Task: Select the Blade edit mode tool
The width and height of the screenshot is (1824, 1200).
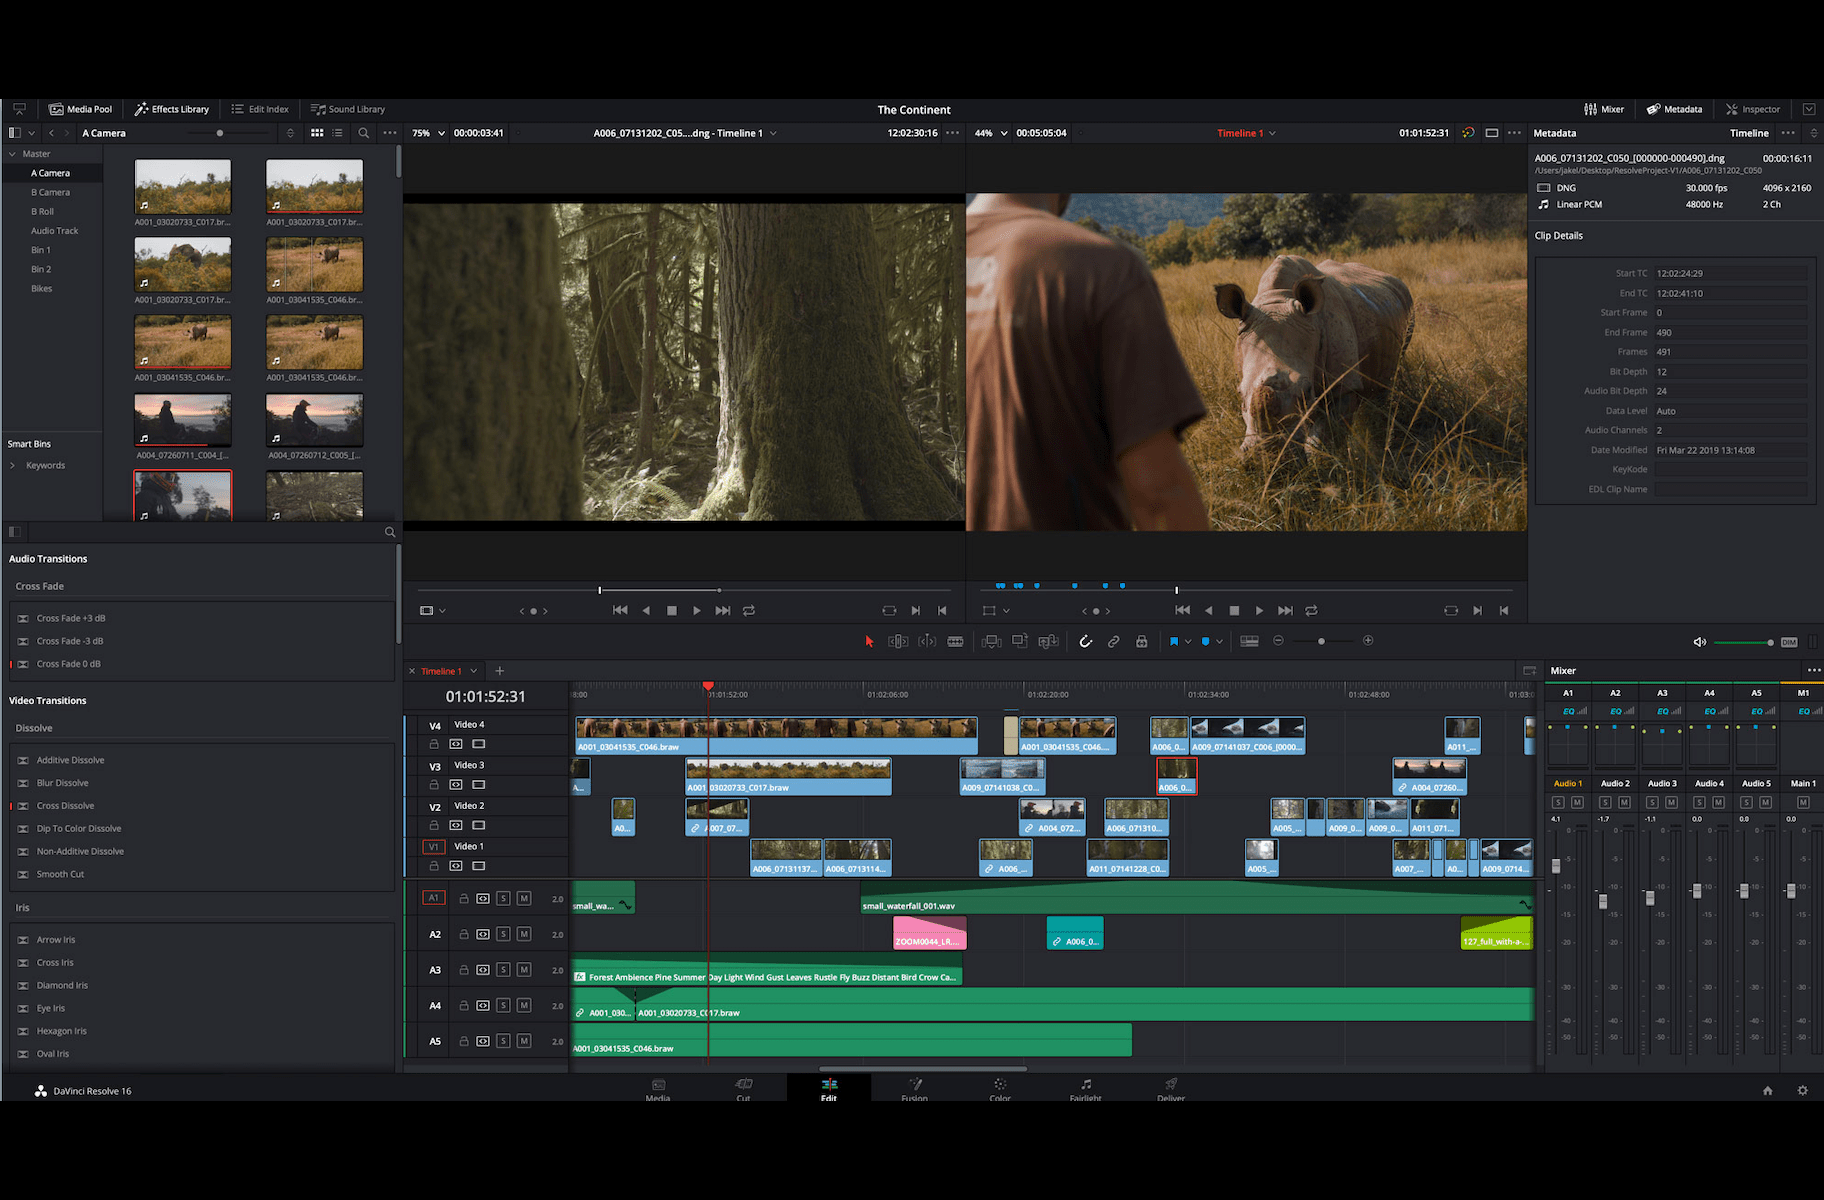Action: coord(955,641)
